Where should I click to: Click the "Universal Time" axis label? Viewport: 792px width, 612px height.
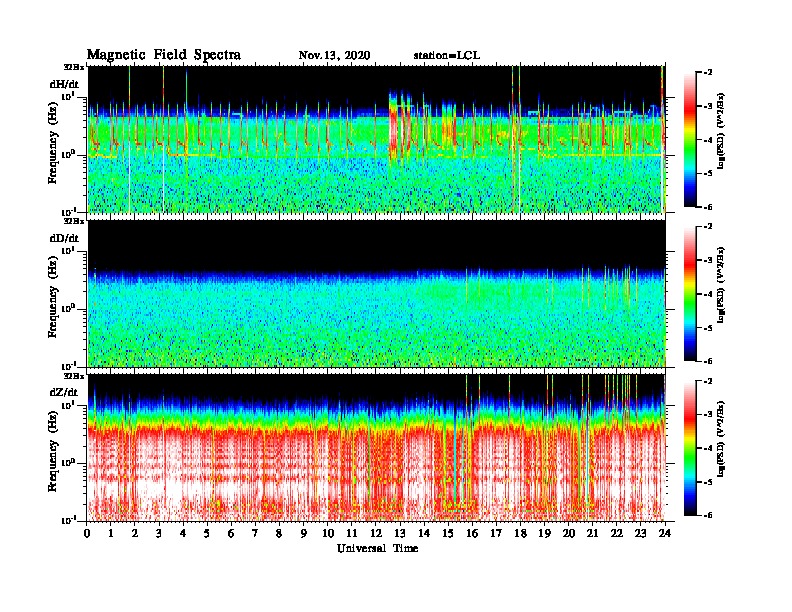(377, 548)
